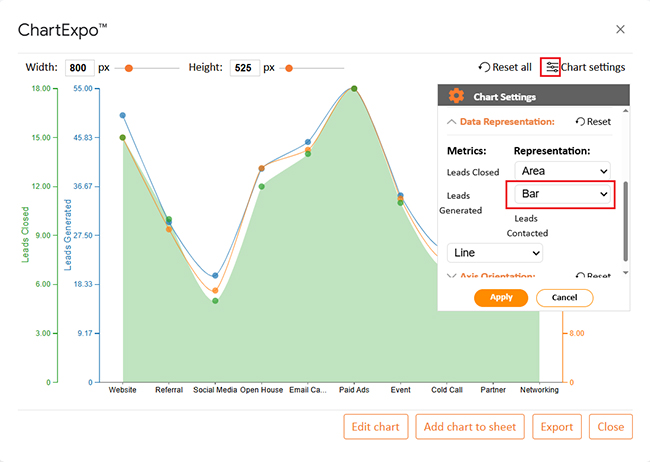Click the Height slider handle

289,69
